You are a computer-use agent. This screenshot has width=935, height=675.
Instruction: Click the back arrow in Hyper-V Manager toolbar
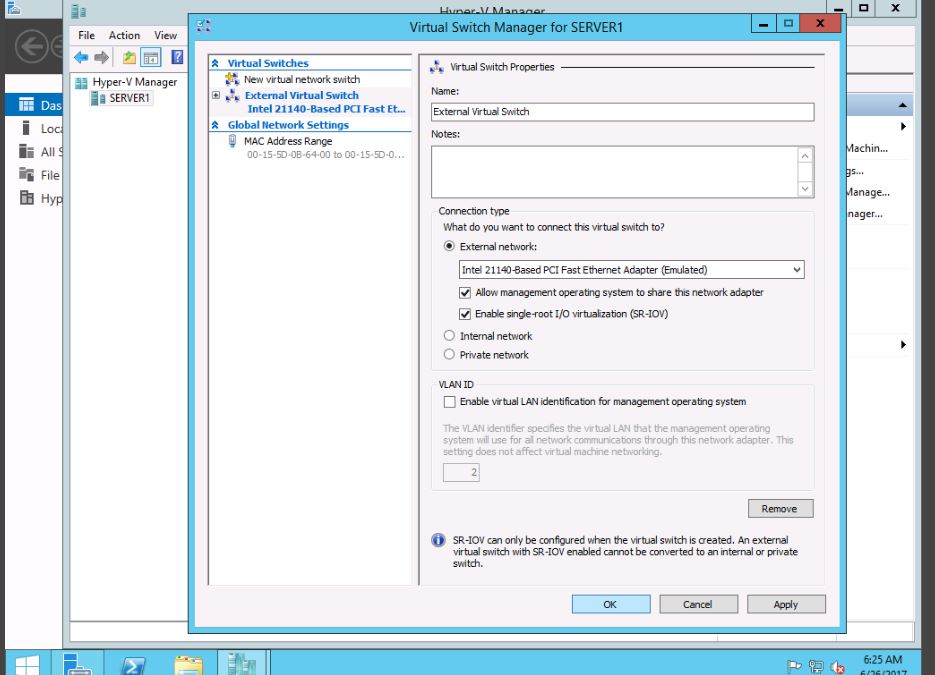click(81, 57)
